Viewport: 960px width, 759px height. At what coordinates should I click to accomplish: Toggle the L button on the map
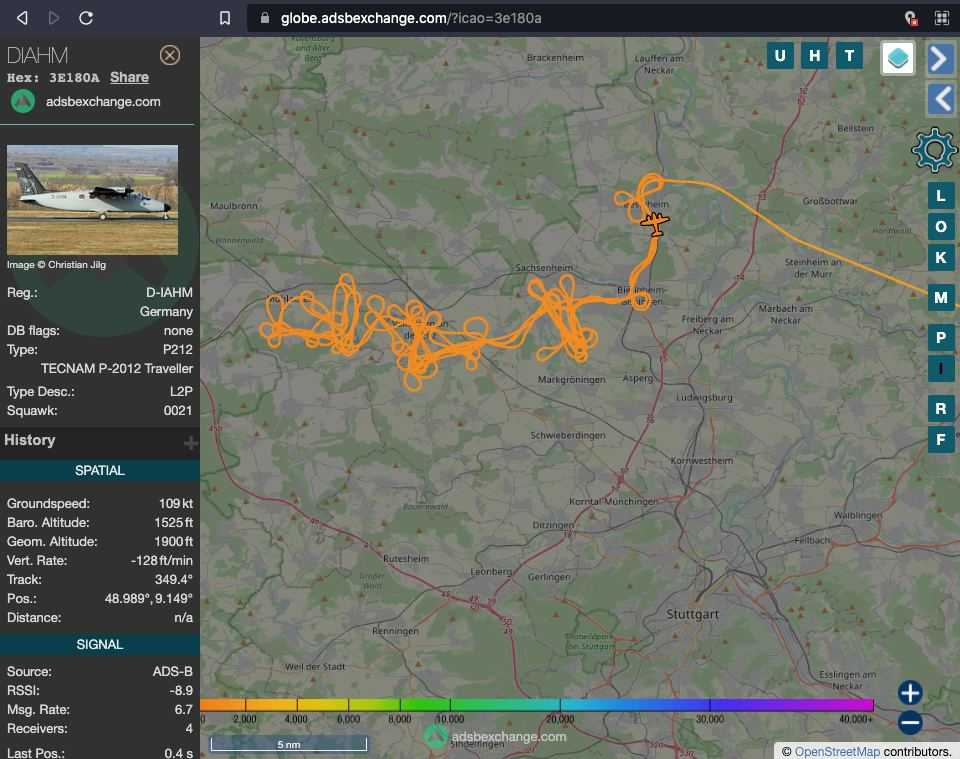(x=941, y=196)
